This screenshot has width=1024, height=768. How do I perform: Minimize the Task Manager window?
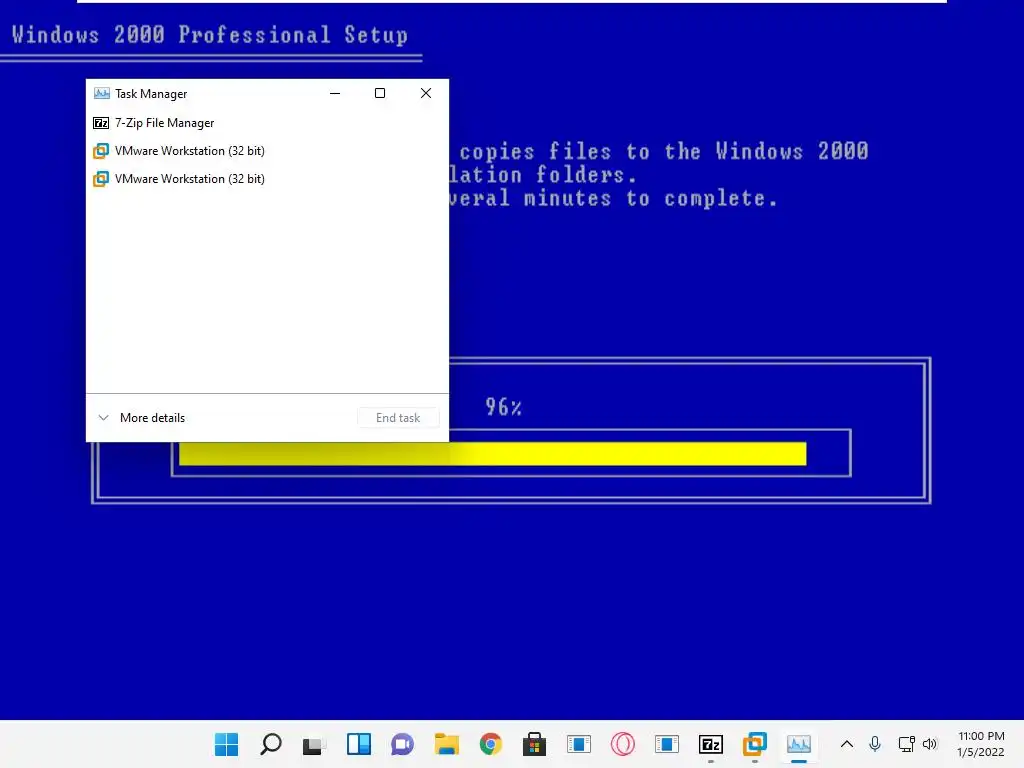[x=335, y=93]
